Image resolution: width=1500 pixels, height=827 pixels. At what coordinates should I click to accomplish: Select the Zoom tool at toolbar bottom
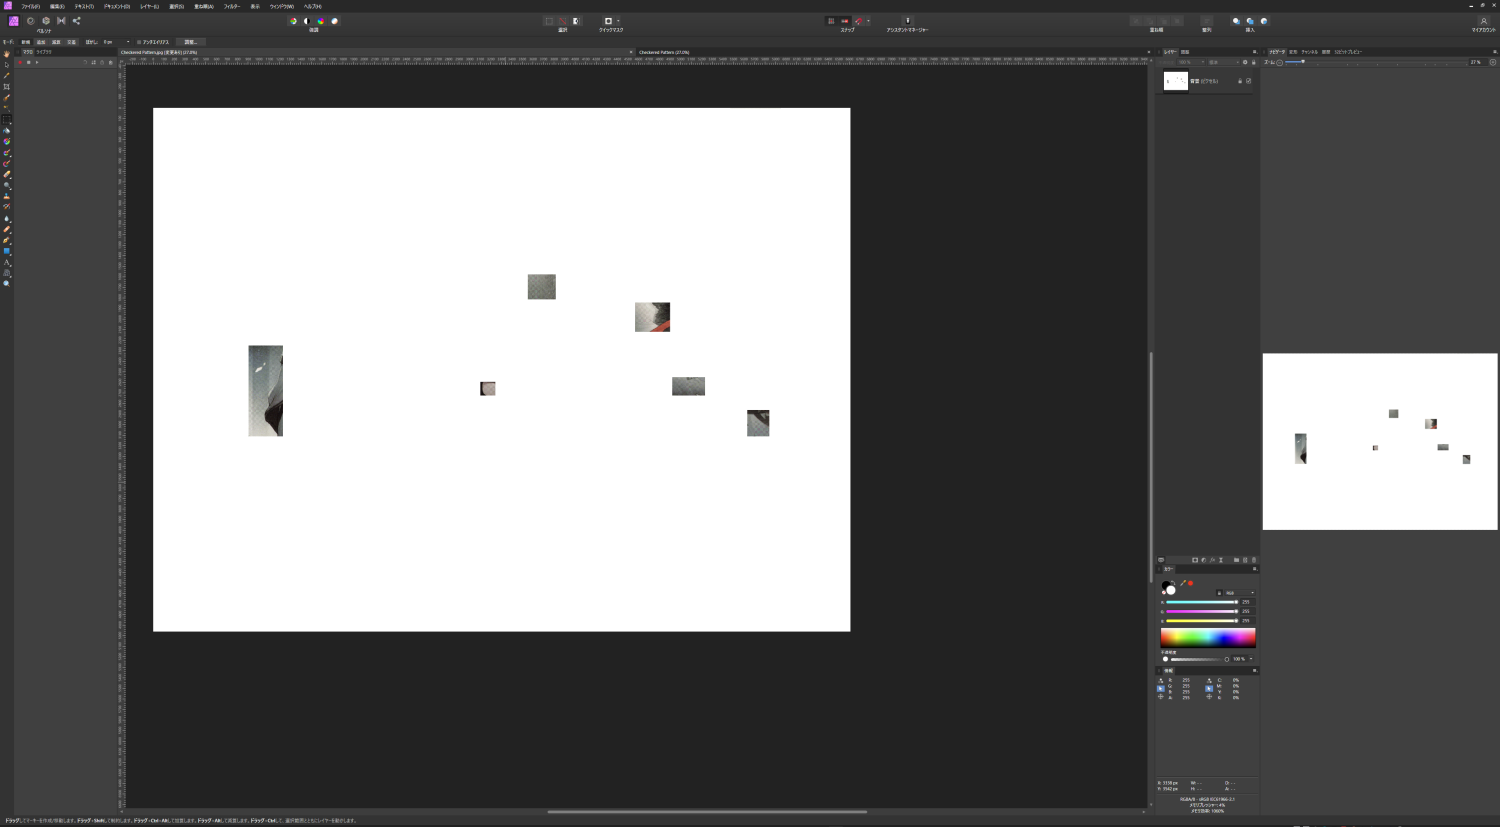point(6,283)
